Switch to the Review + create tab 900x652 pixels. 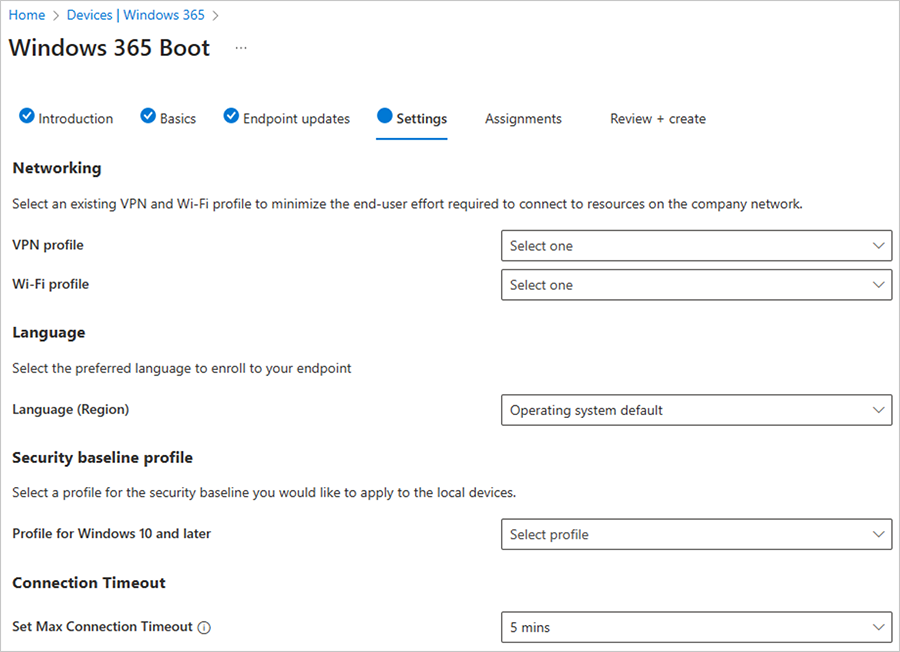point(657,118)
